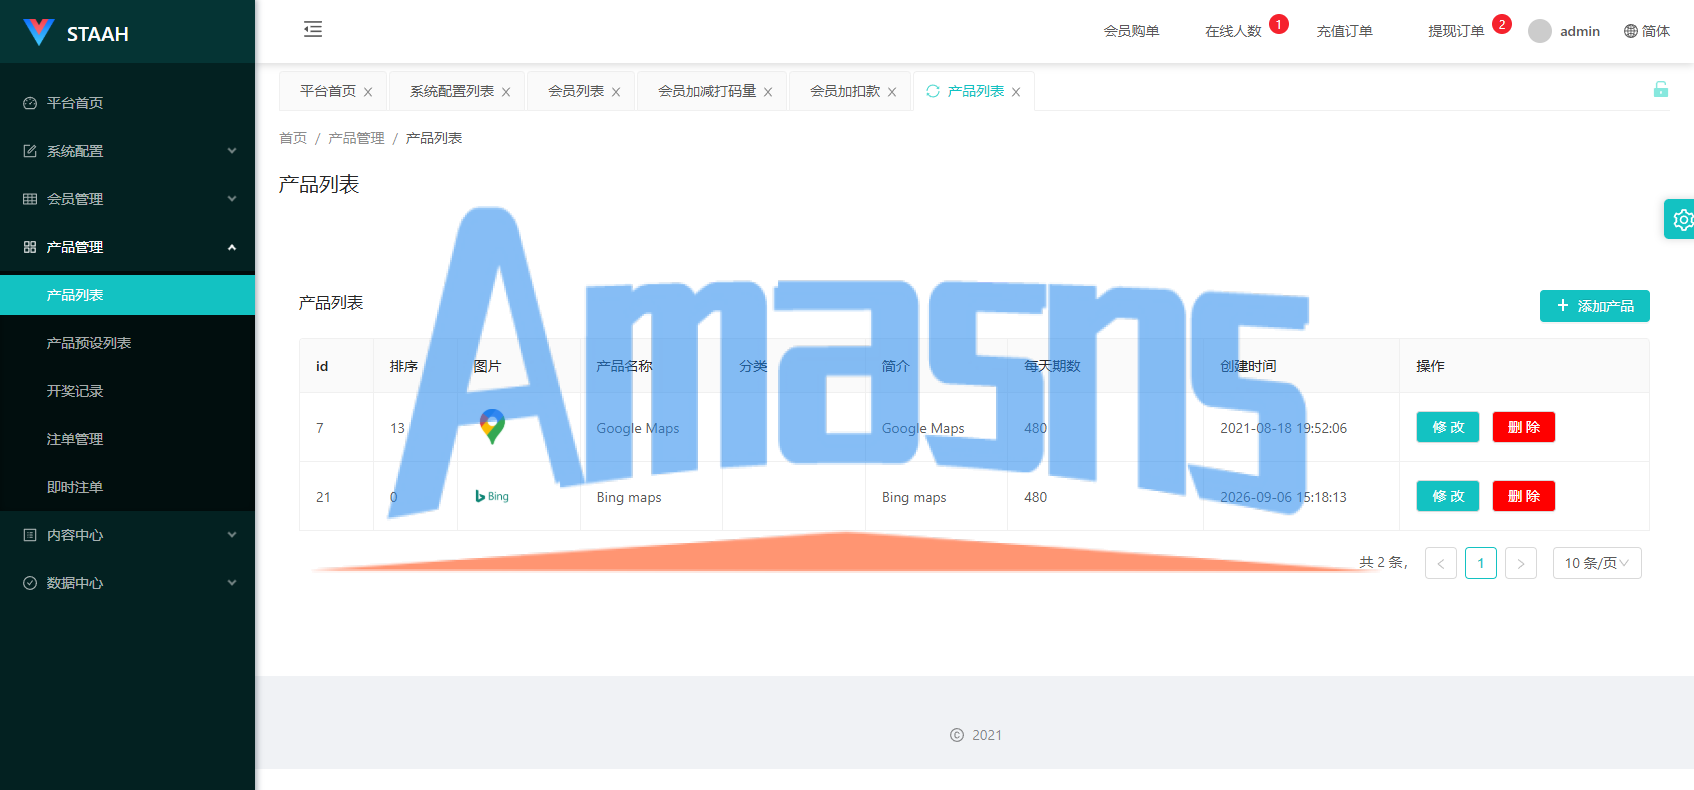Open 充值订单 in the top bar
Screen dimensions: 1694x790
click(x=1344, y=31)
